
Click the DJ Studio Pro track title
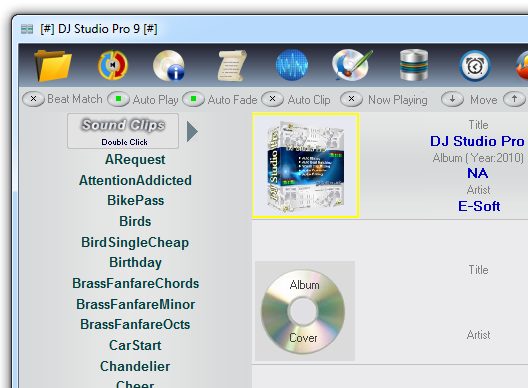pyautogui.click(x=477, y=141)
